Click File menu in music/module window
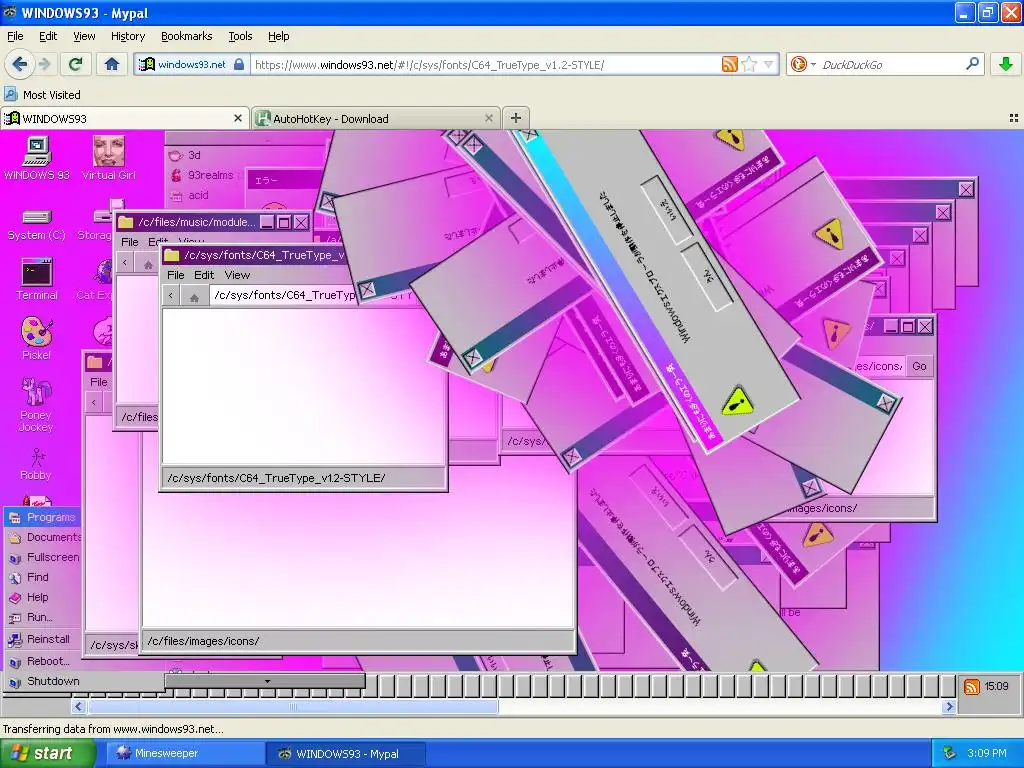This screenshot has width=1024, height=768. pyautogui.click(x=130, y=242)
